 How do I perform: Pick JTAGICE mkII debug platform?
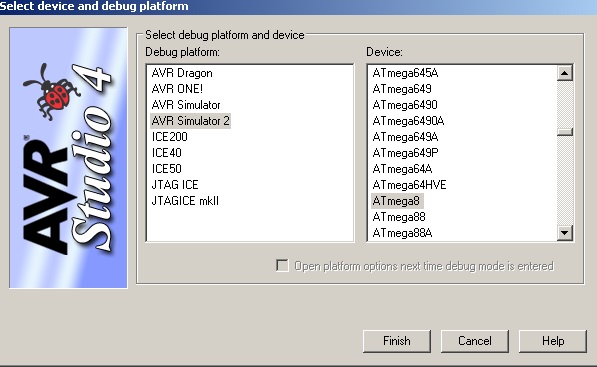click(185, 201)
